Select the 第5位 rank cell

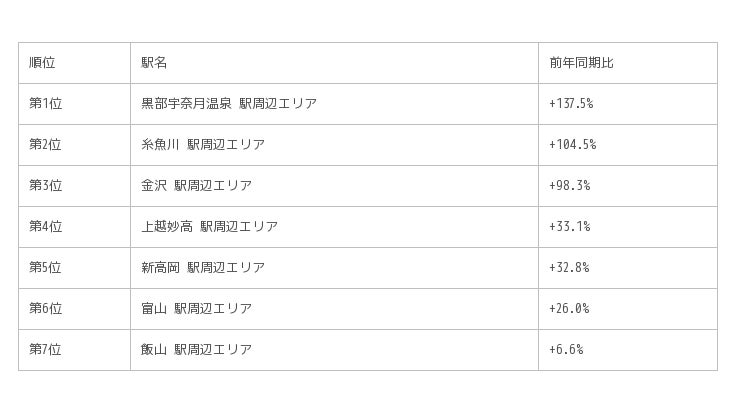tap(45, 268)
